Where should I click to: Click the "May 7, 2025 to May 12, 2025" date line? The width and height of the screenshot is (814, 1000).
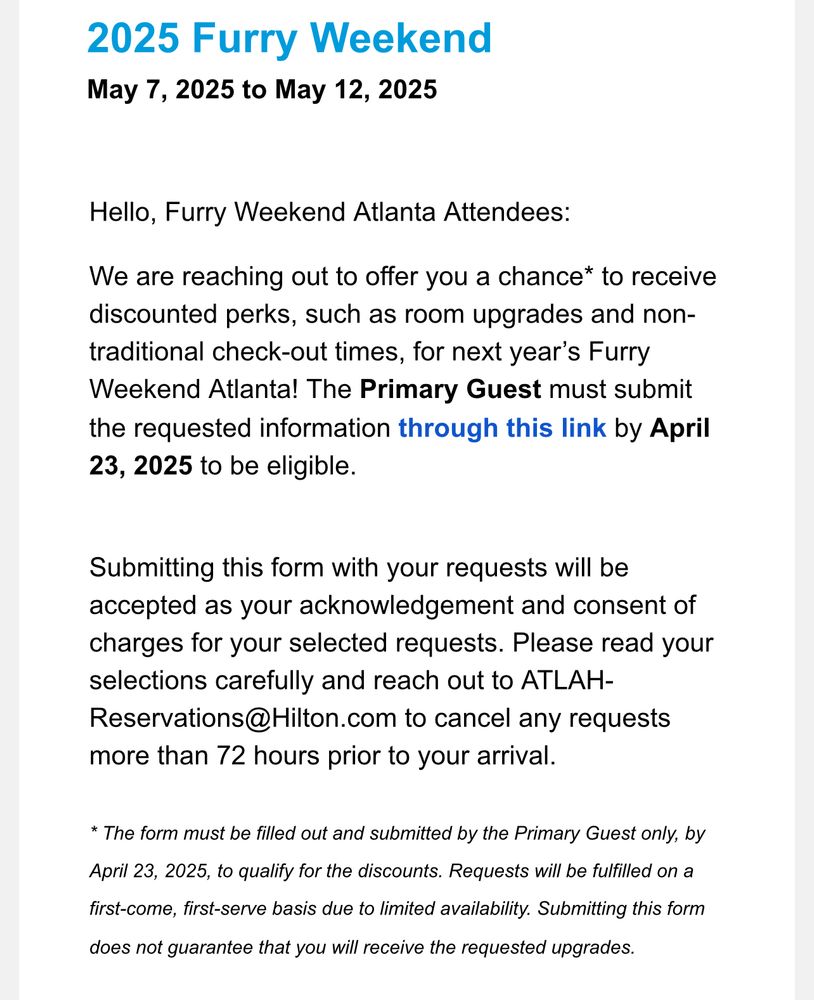pyautogui.click(x=262, y=89)
